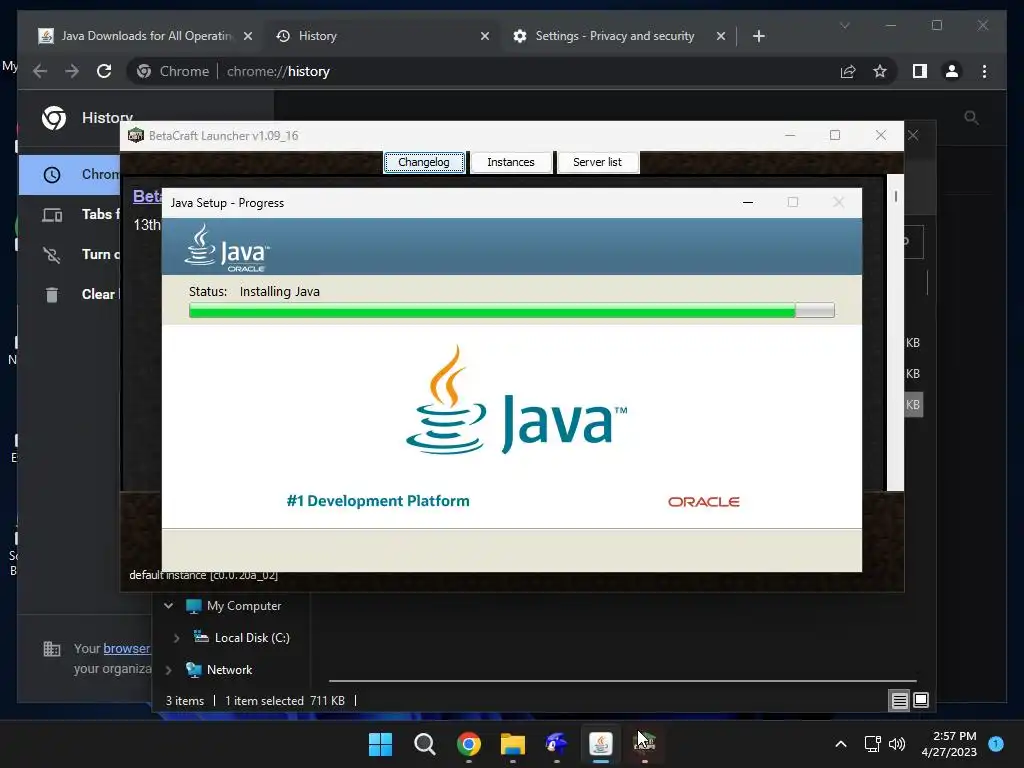The width and height of the screenshot is (1024, 768).
Task: Share this page from Chrome toolbar
Action: tap(848, 71)
